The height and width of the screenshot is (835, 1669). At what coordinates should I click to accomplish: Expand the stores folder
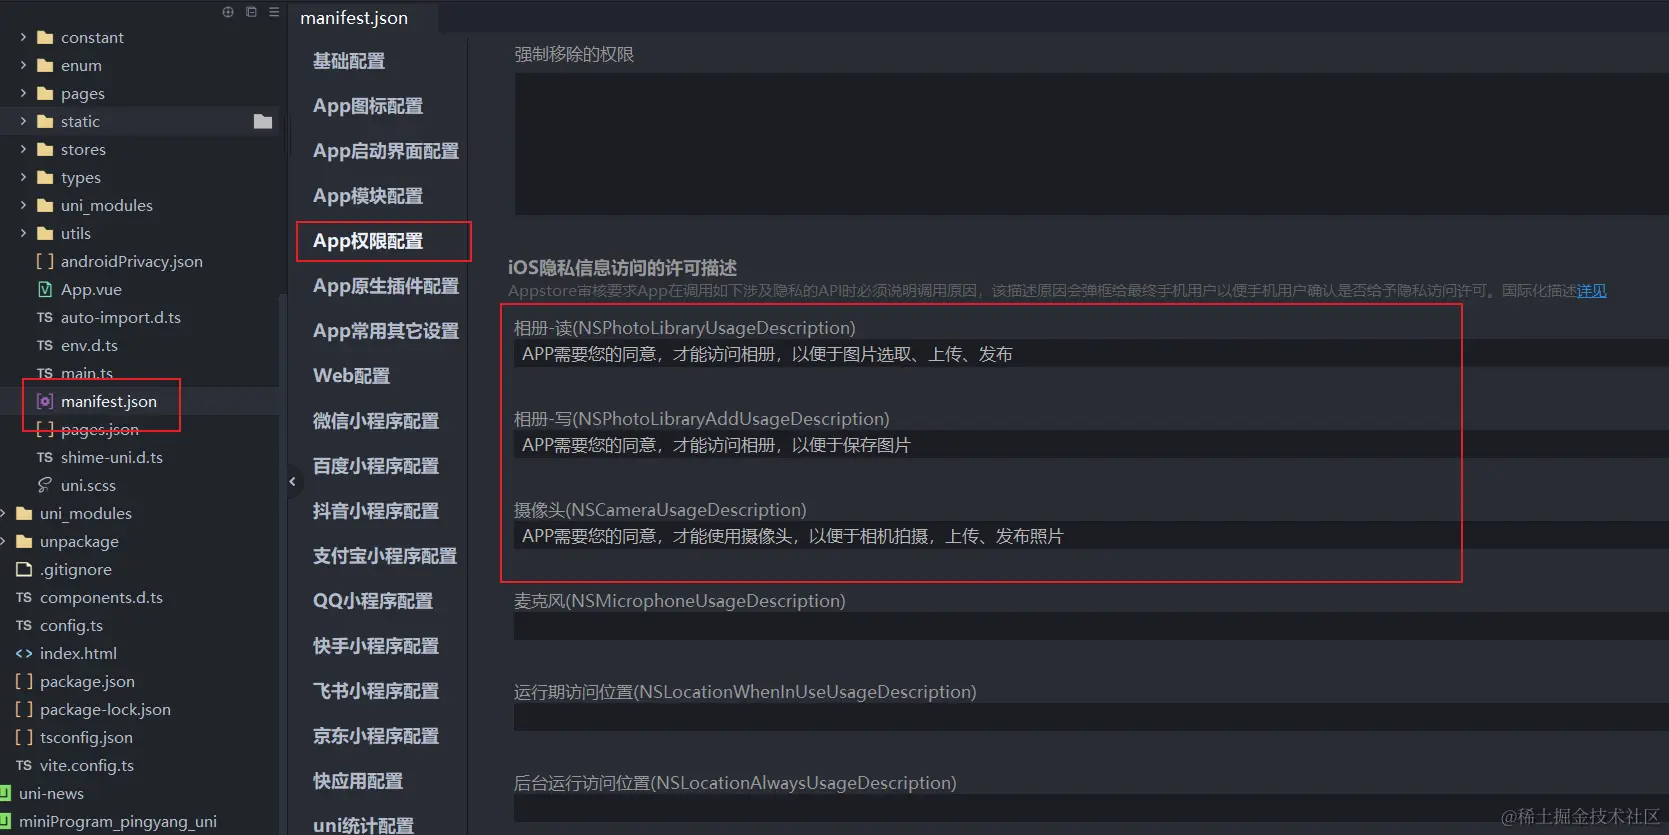(23, 149)
